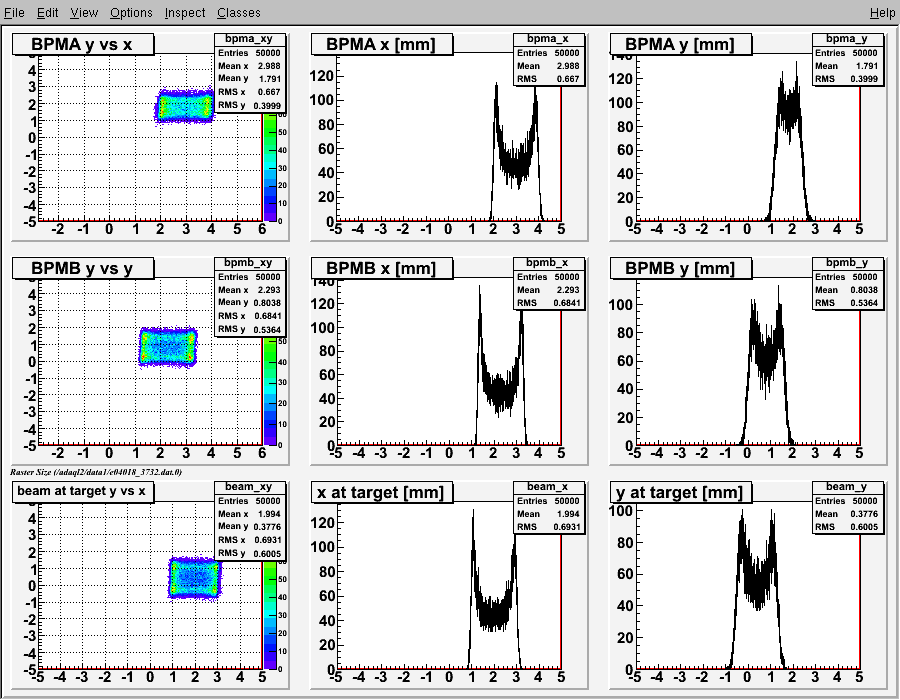Click the beam_x statistics box

[549, 508]
